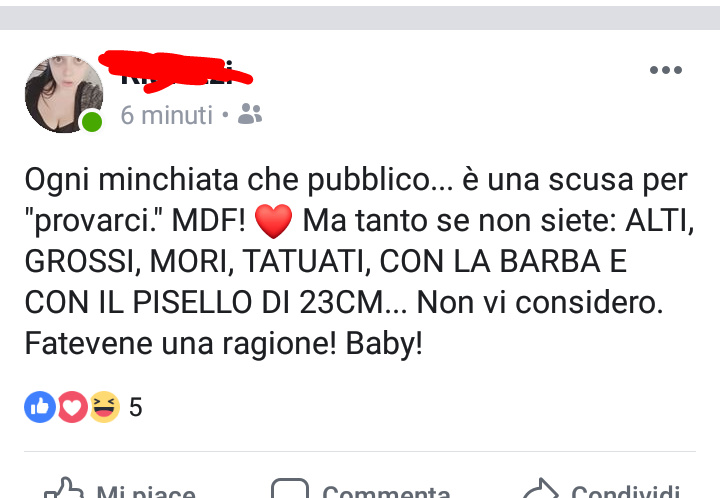The width and height of the screenshot is (720, 498).
Task: Click the share arrow icon
Action: (540, 488)
